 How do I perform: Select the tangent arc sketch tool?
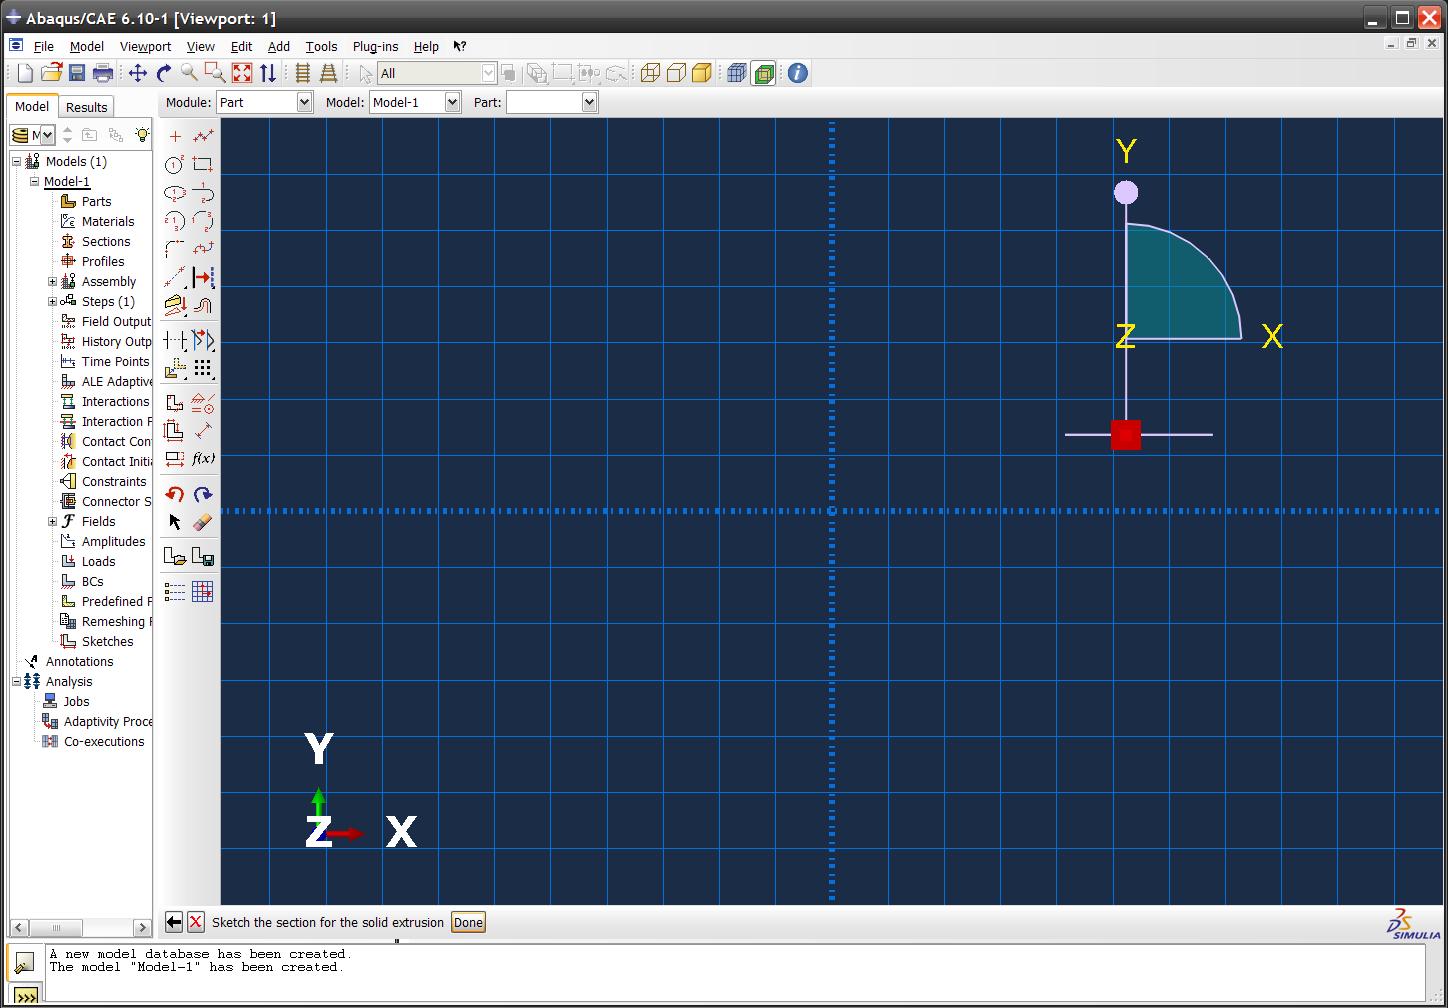203,193
